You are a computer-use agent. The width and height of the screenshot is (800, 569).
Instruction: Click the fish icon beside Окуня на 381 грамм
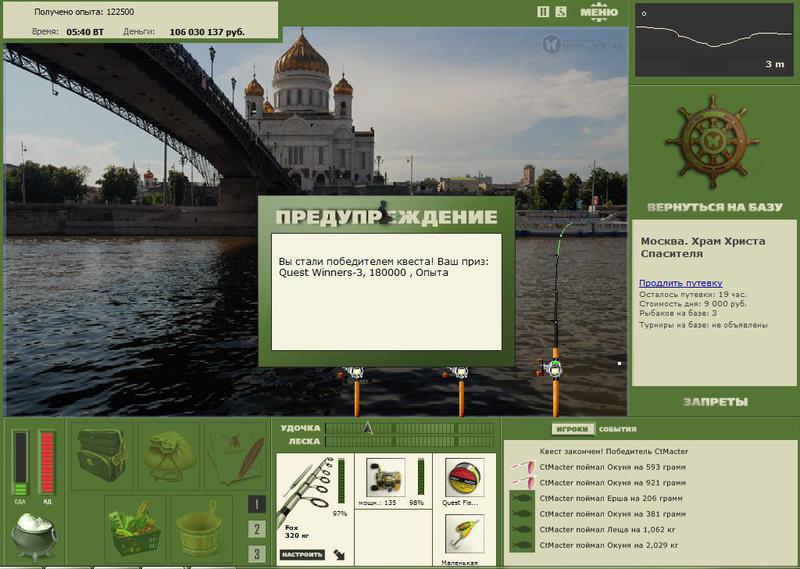coord(522,514)
